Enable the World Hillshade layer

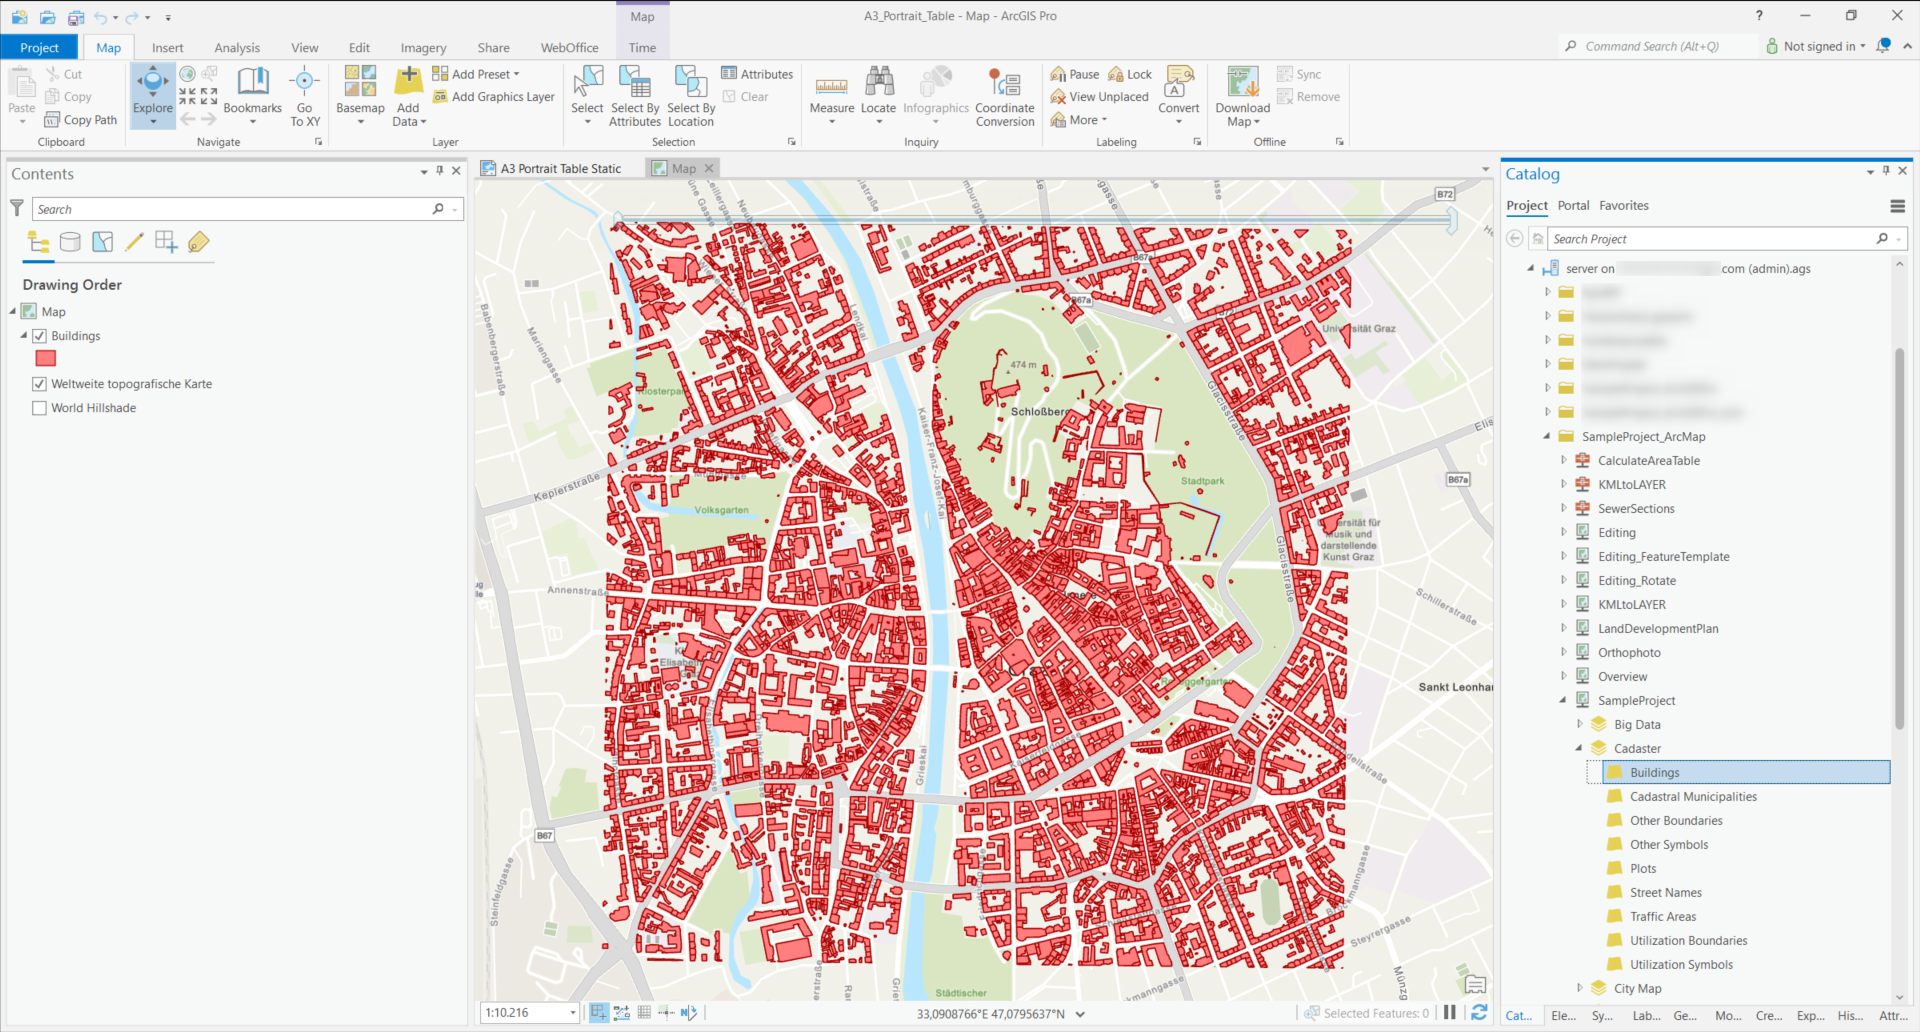point(39,407)
